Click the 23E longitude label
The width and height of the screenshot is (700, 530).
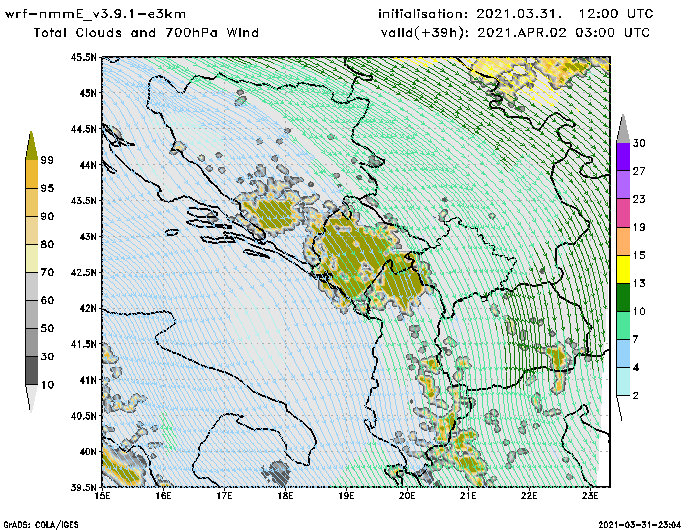coord(590,496)
